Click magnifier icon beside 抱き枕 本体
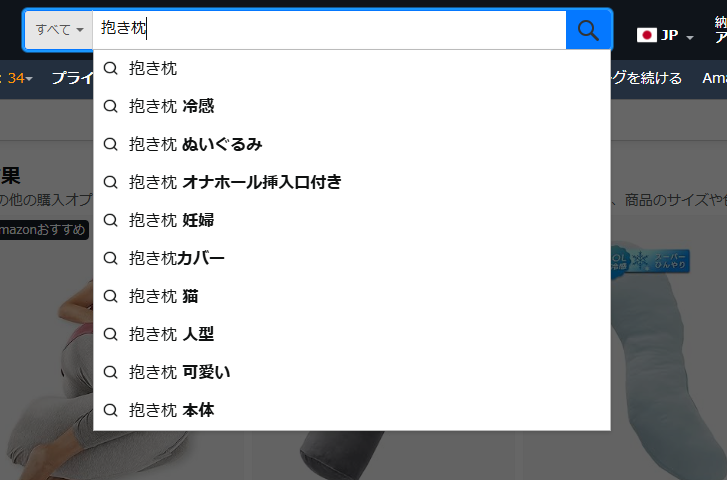The image size is (727, 480). [x=110, y=410]
